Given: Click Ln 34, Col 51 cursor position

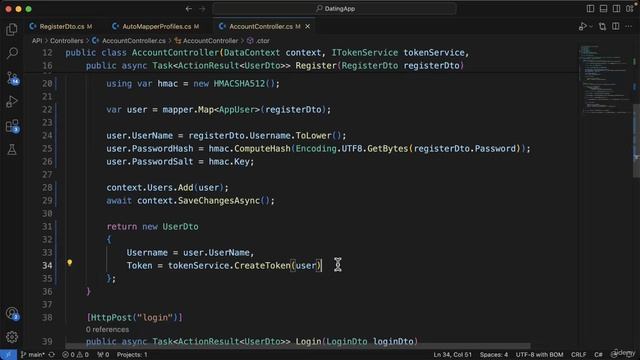Looking at the screenshot, I should 453,355.
